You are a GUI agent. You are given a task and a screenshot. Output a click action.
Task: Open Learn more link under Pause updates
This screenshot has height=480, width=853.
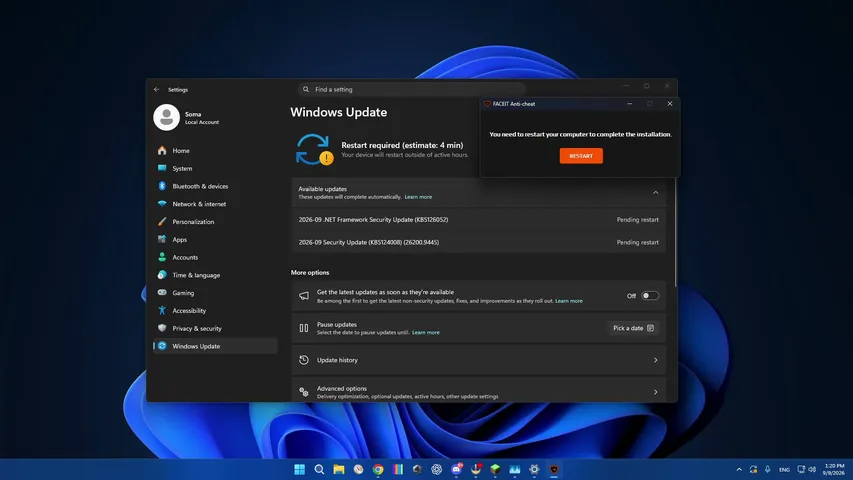click(425, 333)
